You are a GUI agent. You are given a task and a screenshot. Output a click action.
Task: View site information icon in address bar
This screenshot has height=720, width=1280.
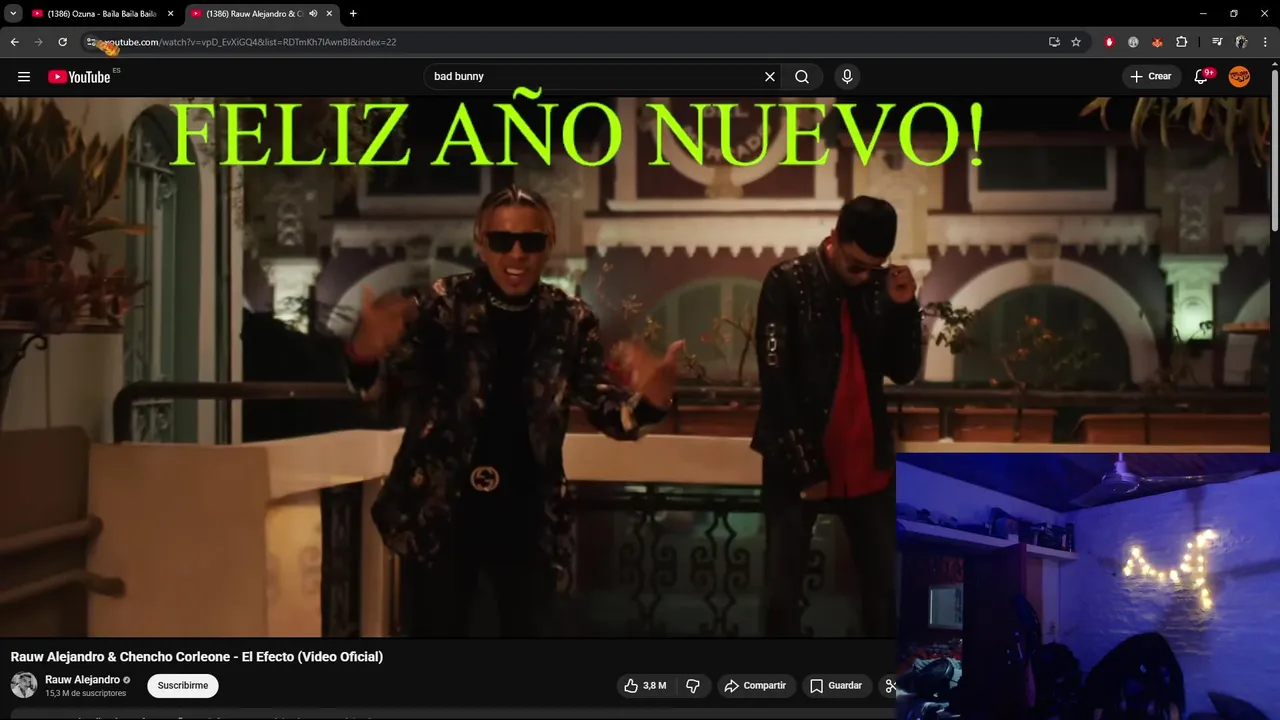pos(92,42)
